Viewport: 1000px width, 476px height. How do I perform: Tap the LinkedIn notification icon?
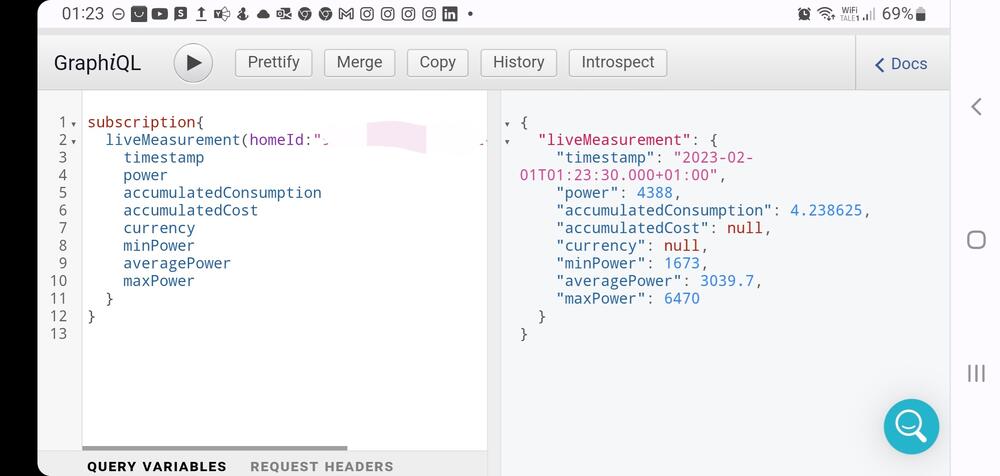(x=450, y=14)
